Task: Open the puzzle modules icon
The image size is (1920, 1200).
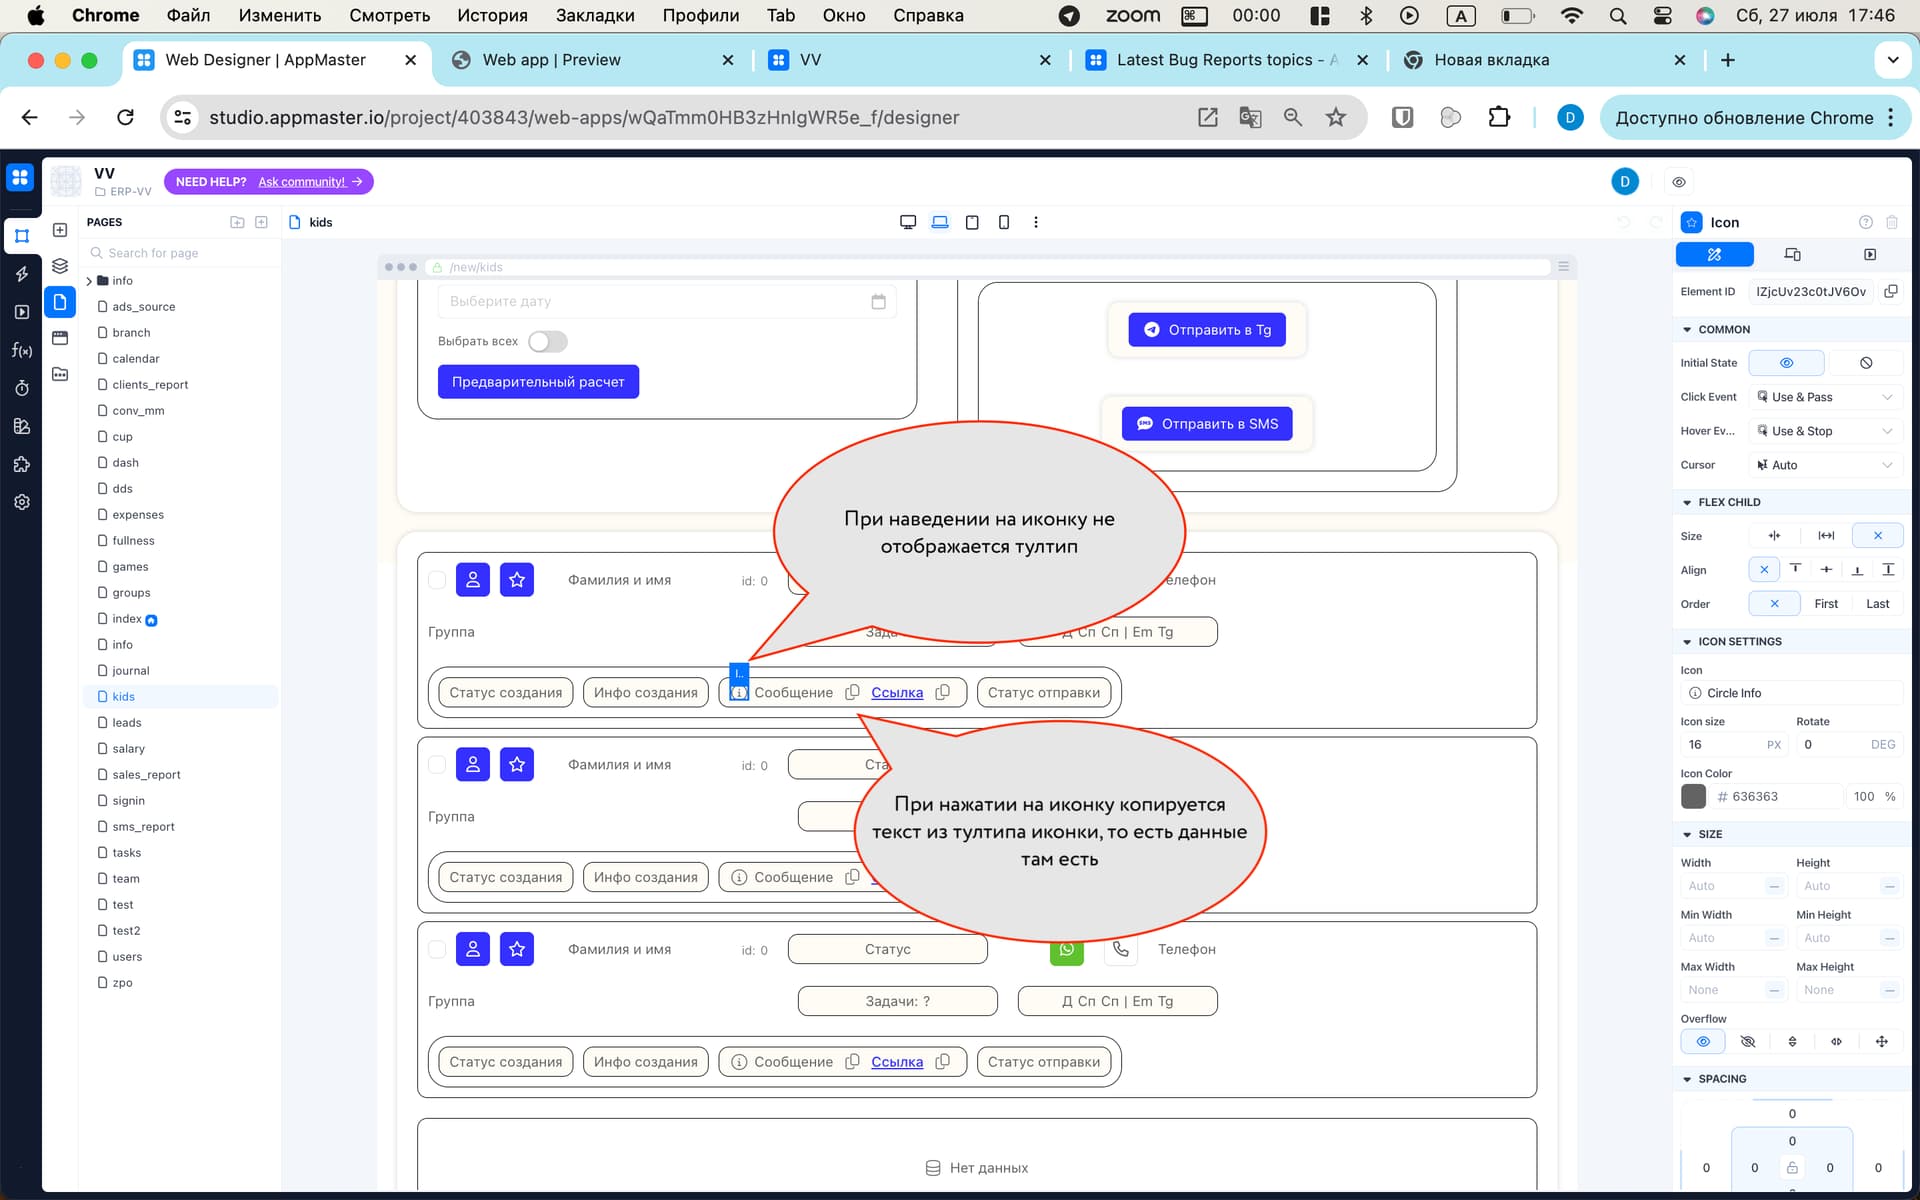Action: [22, 464]
